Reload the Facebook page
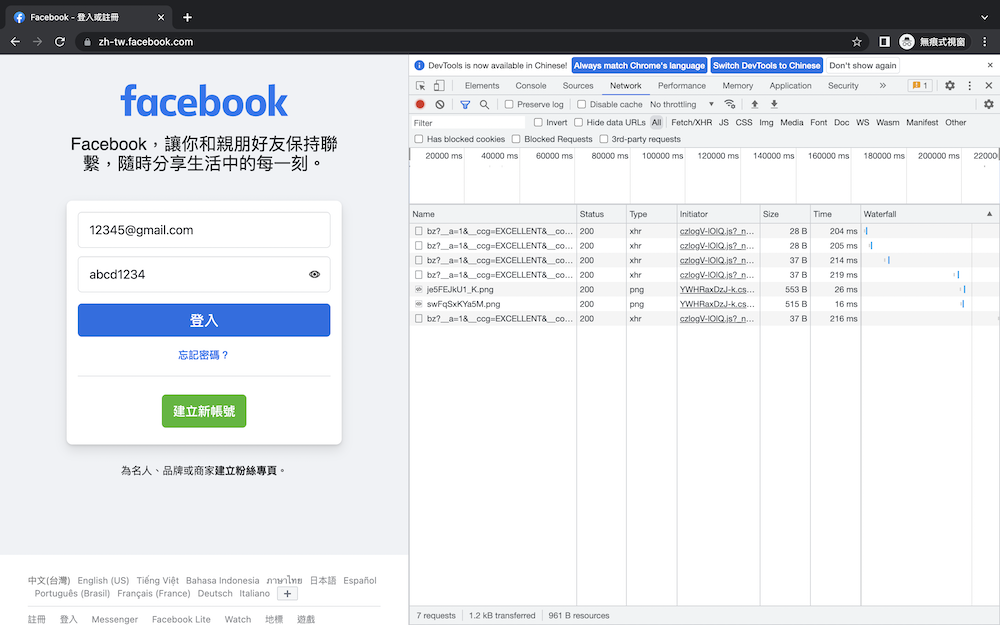This screenshot has height=625, width=1000. 60,41
